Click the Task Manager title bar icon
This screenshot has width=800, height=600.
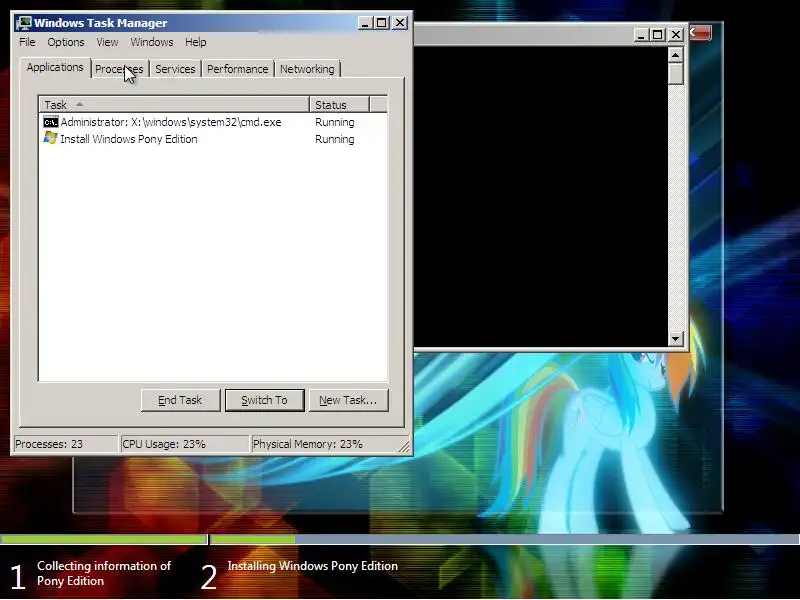point(23,23)
